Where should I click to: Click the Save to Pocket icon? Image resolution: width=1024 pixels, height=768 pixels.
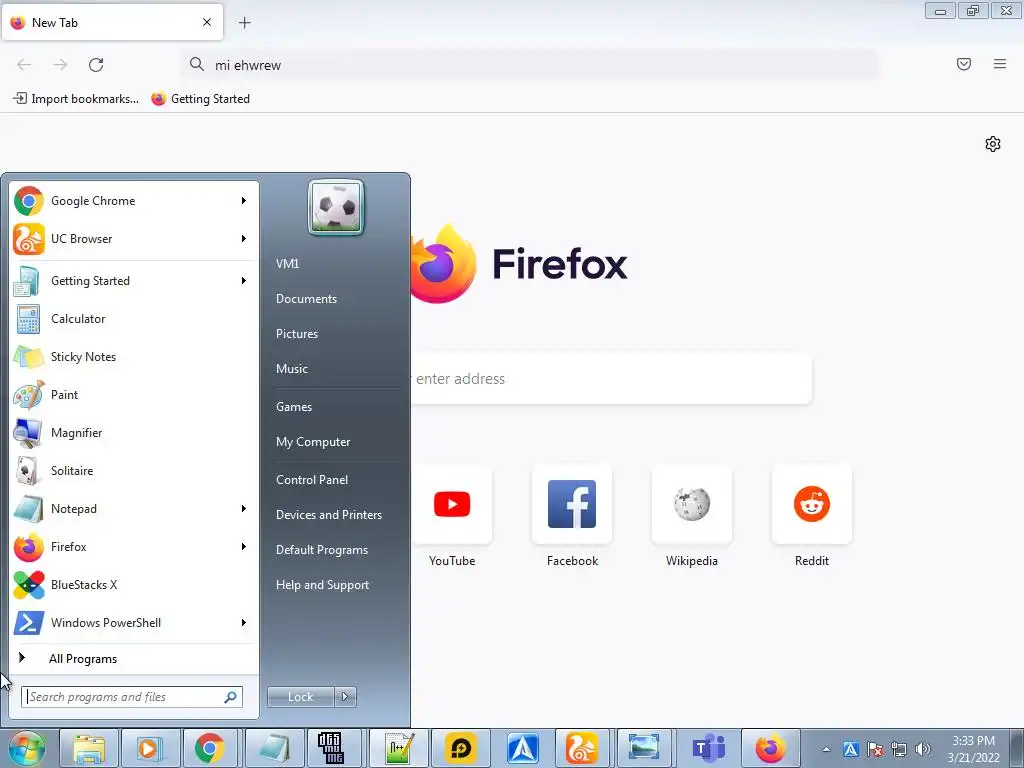click(964, 64)
